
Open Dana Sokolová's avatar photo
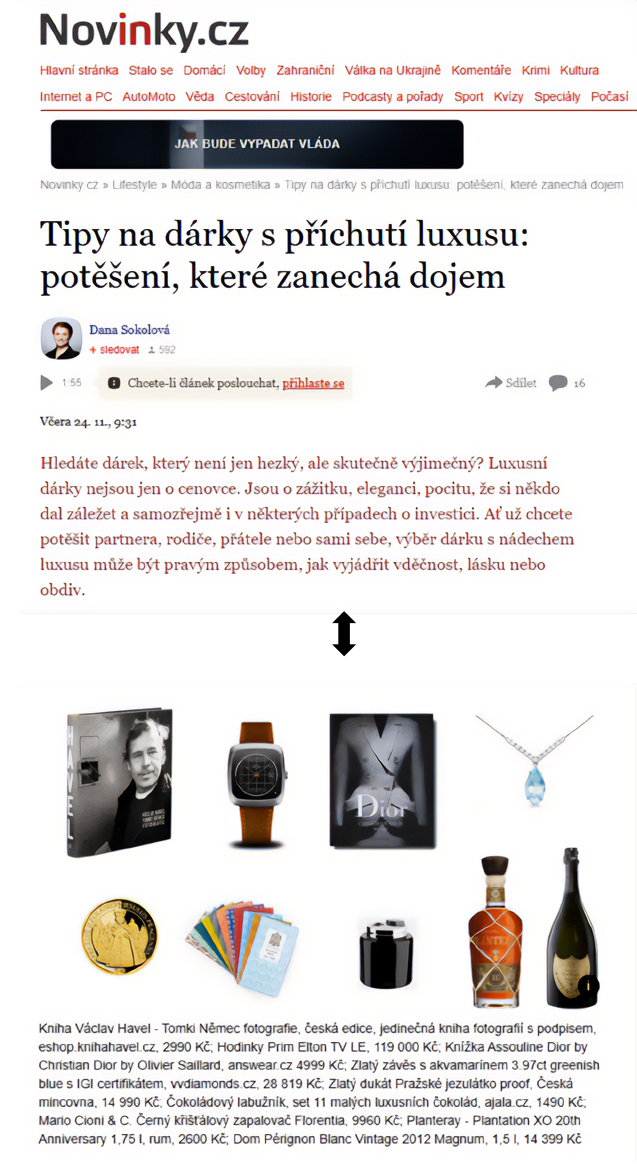pyautogui.click(x=61, y=339)
